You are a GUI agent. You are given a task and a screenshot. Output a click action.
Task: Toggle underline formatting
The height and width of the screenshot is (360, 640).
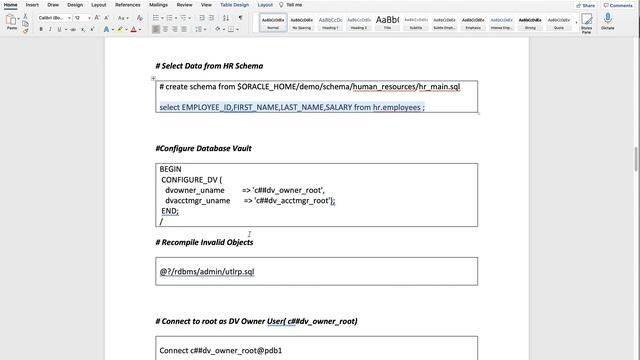click(59, 29)
